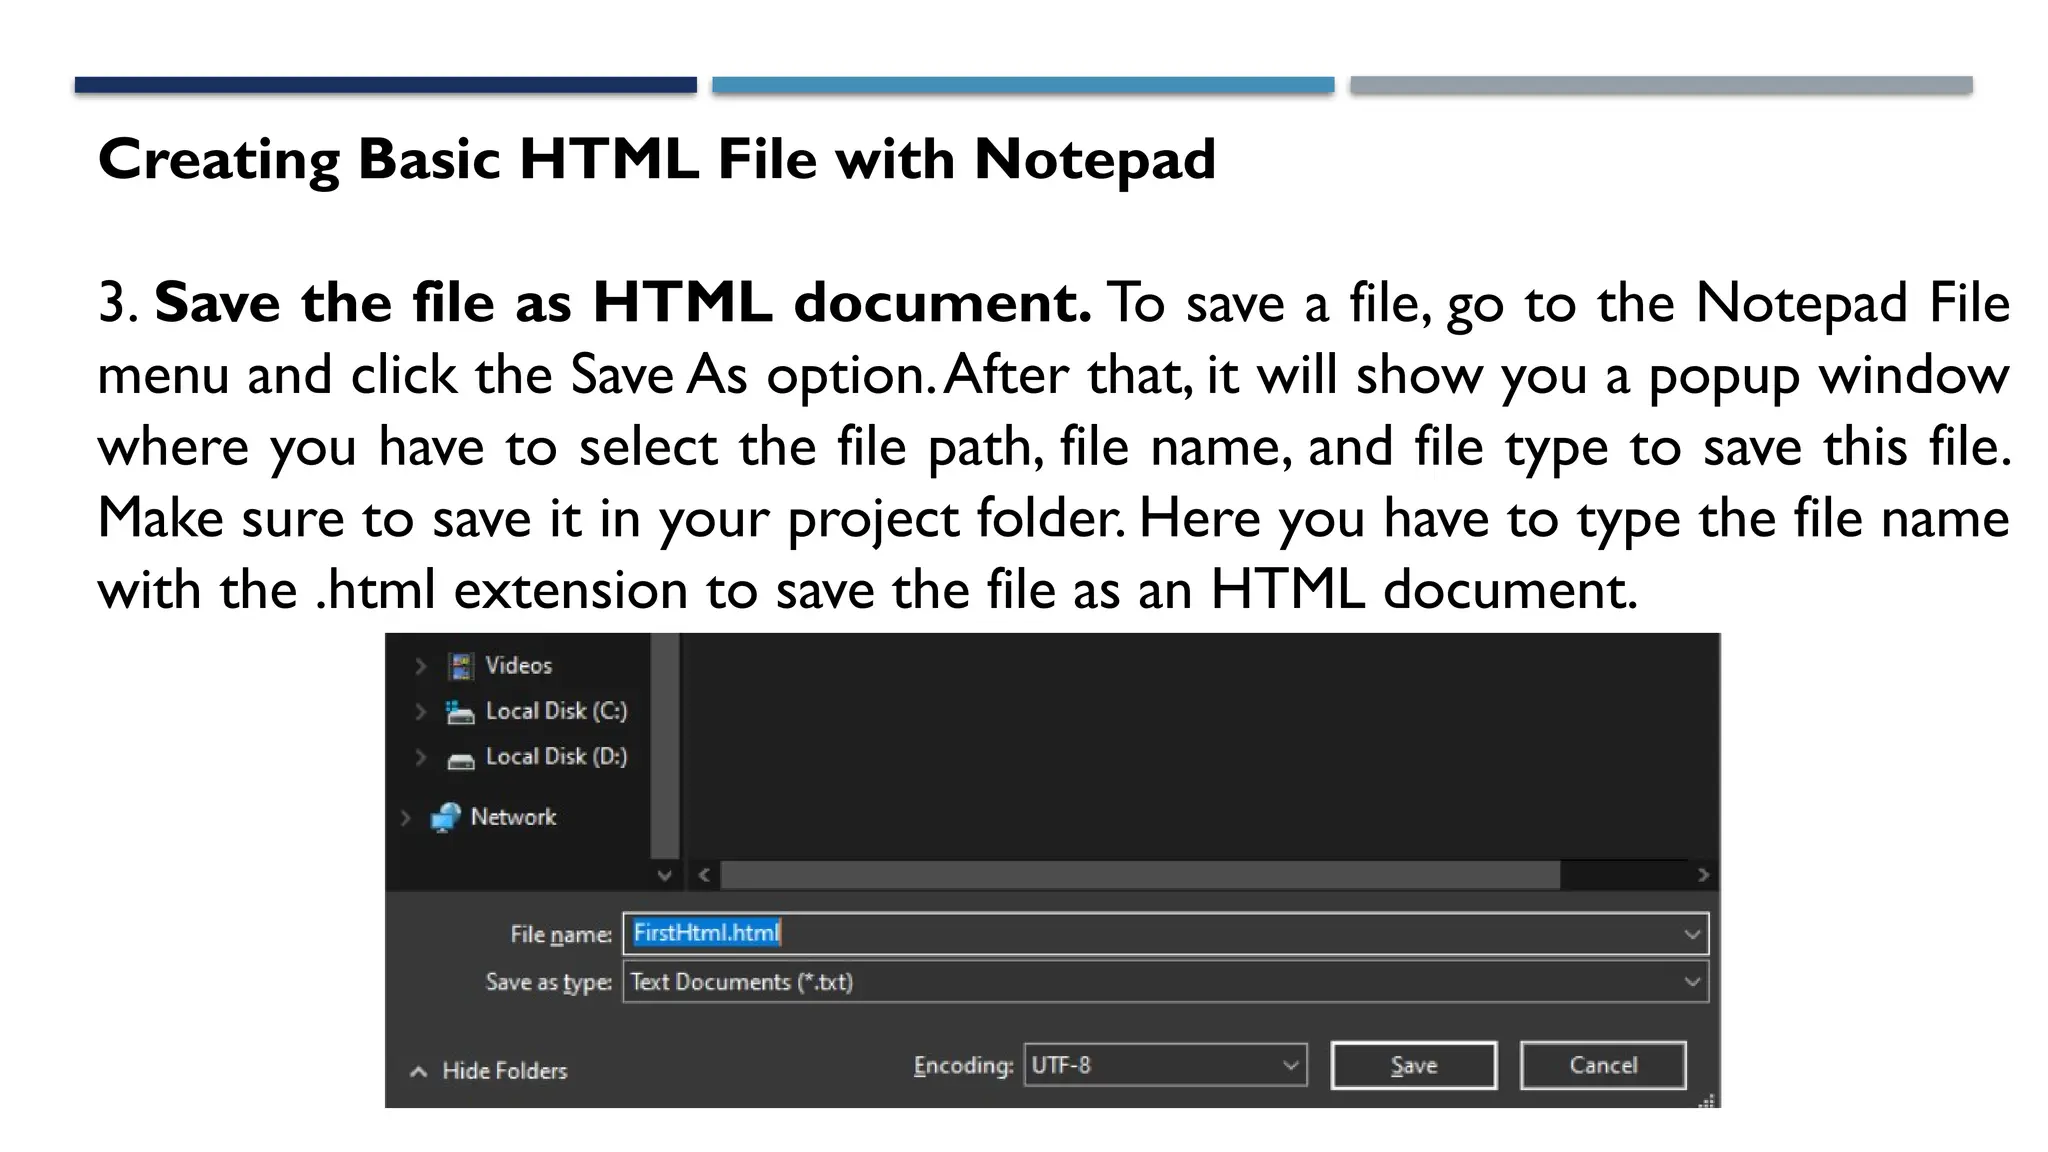2048x1152 pixels.
Task: Click the Cancel button
Action: [x=1603, y=1065]
